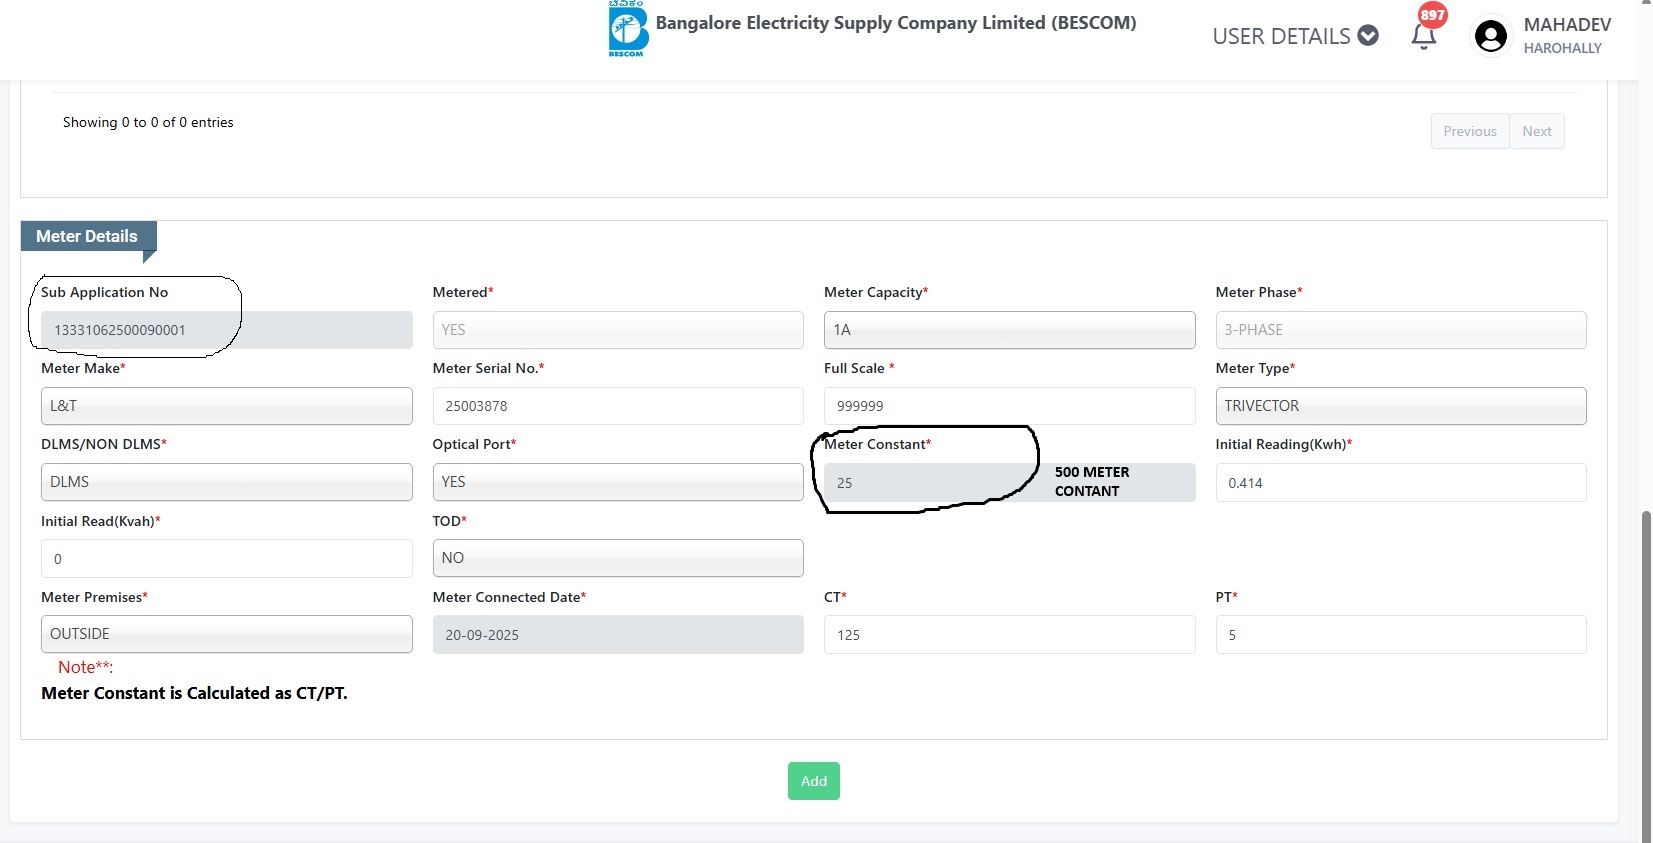Click into the Full Scale field

(x=1008, y=406)
